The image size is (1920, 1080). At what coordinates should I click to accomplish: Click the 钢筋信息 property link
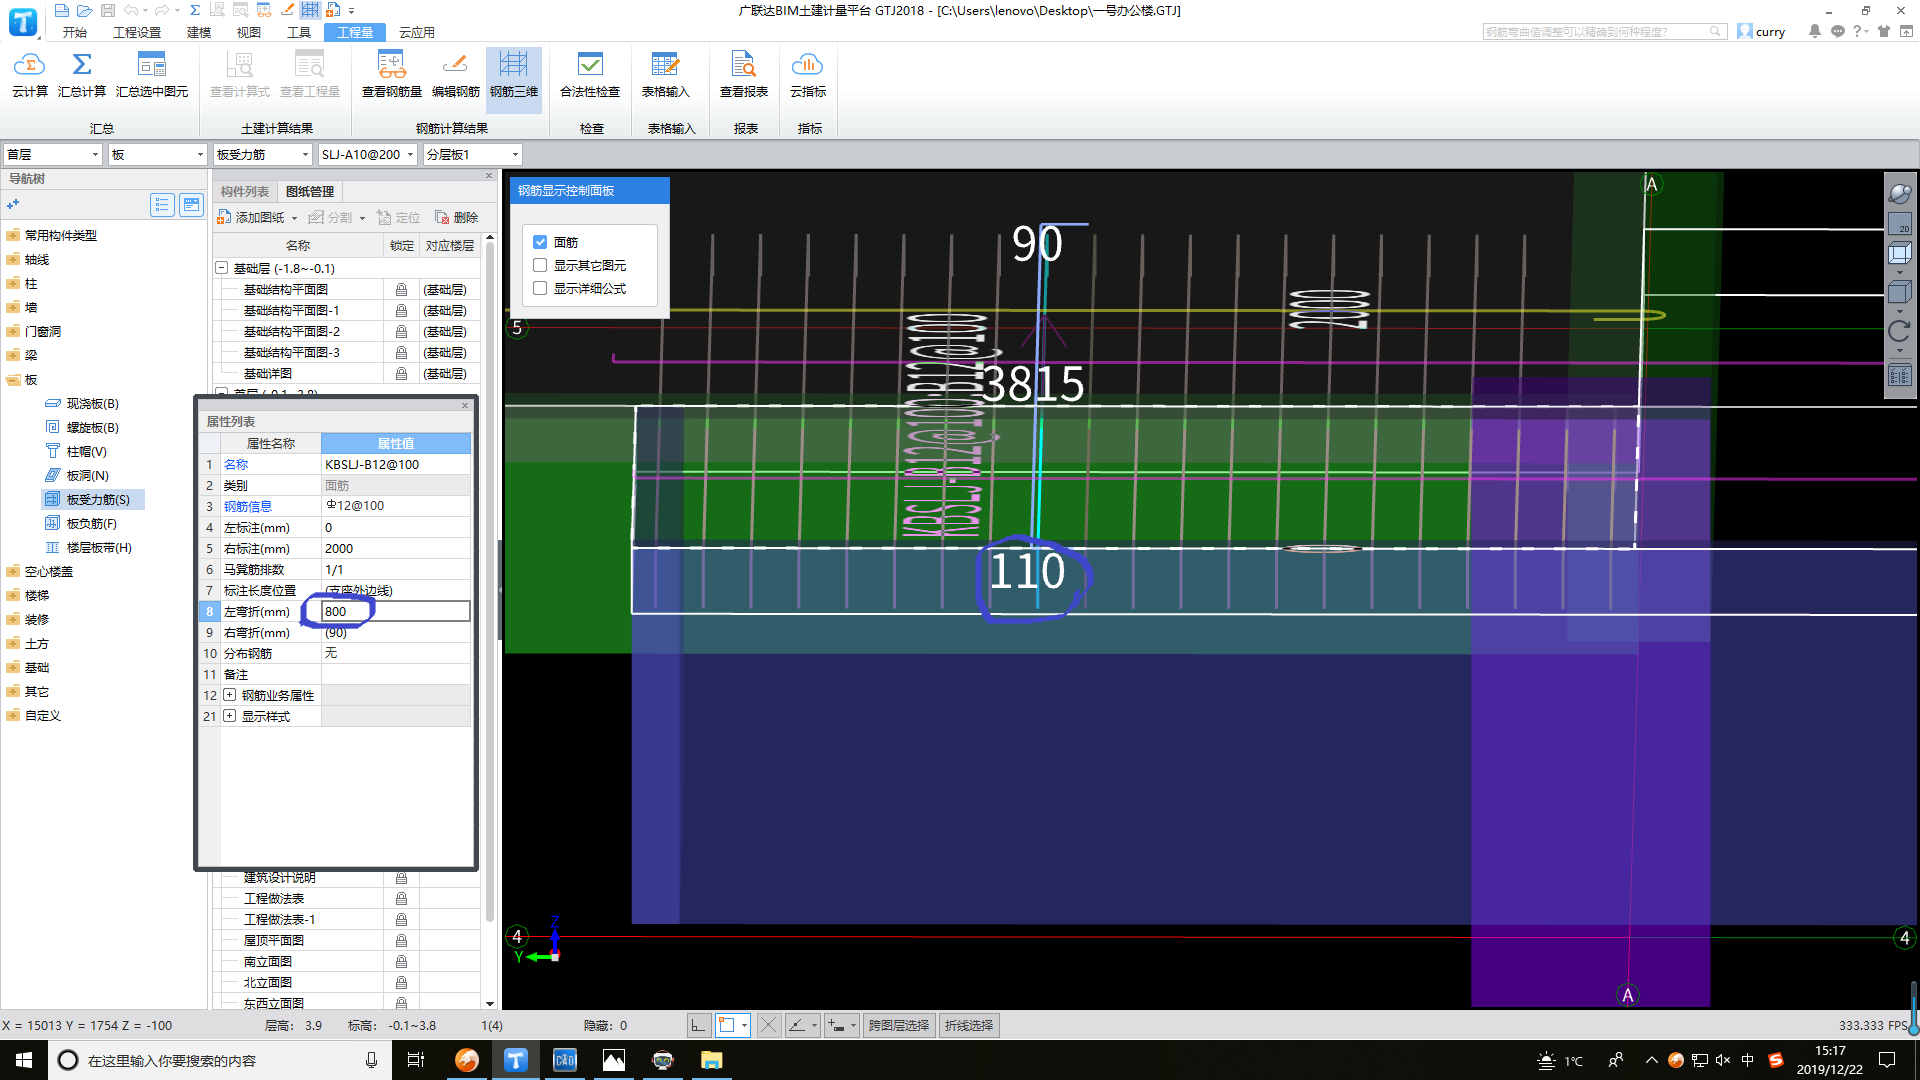pyautogui.click(x=248, y=506)
